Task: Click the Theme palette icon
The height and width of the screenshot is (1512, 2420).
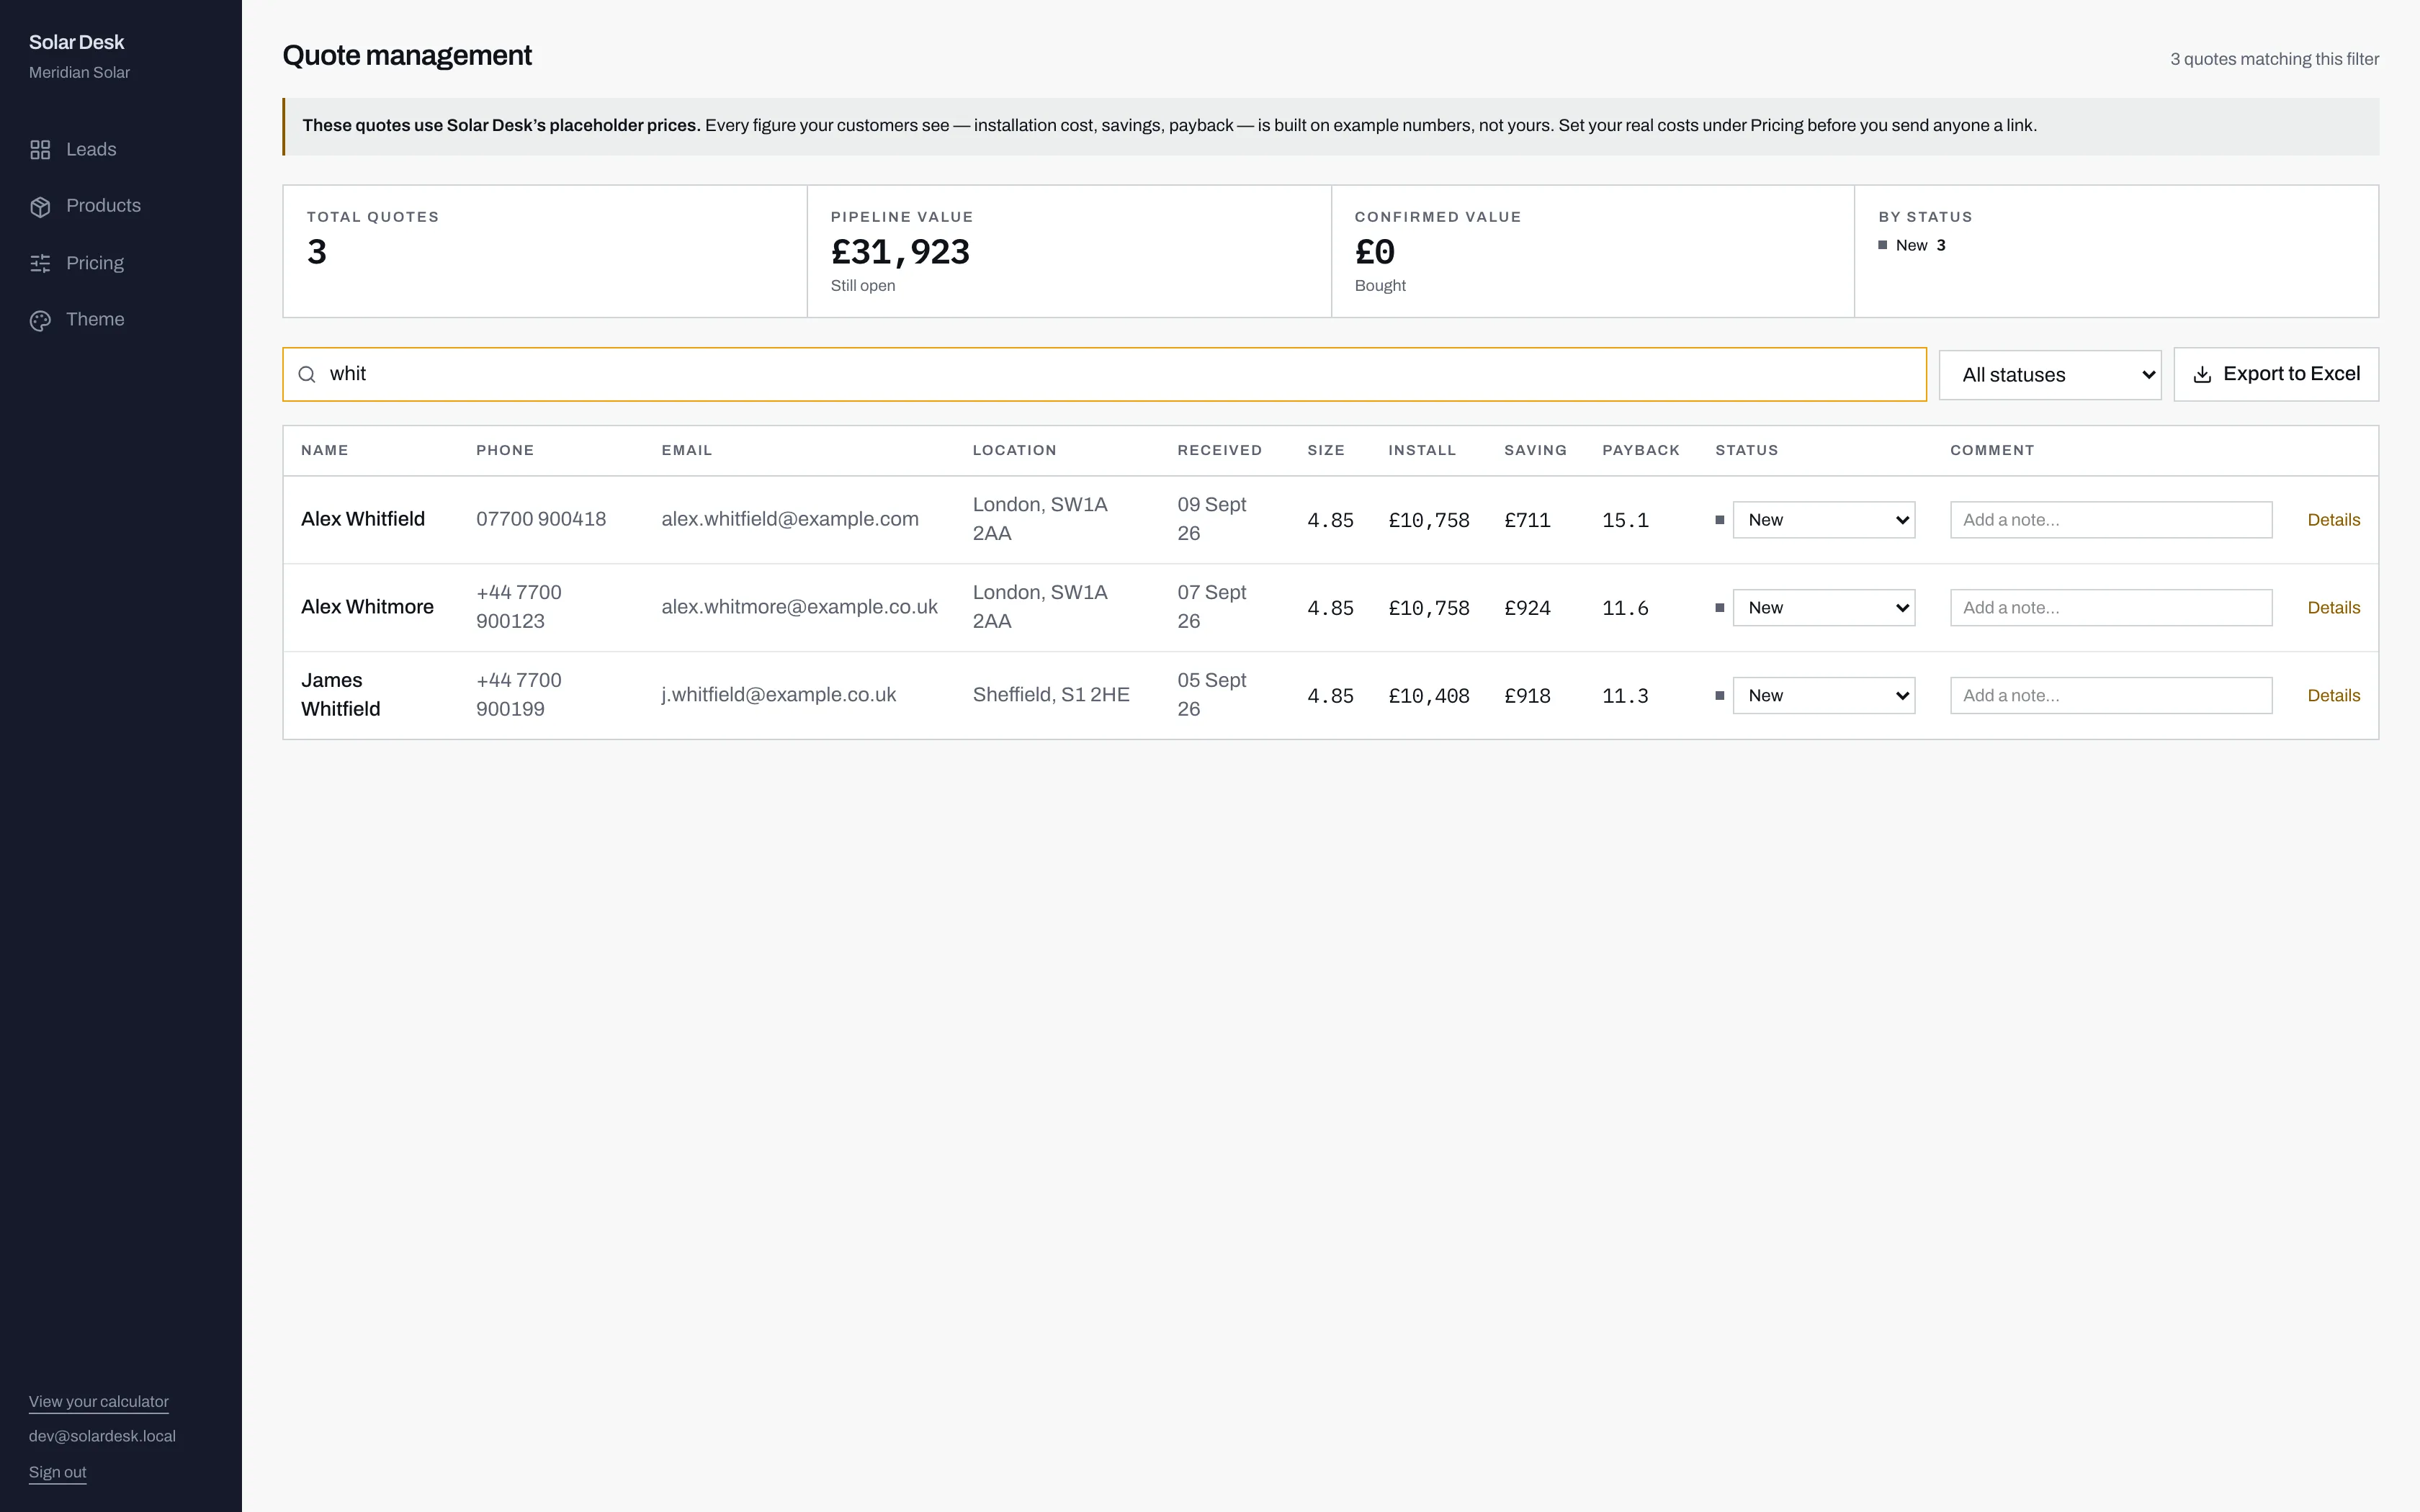Action: [x=40, y=320]
